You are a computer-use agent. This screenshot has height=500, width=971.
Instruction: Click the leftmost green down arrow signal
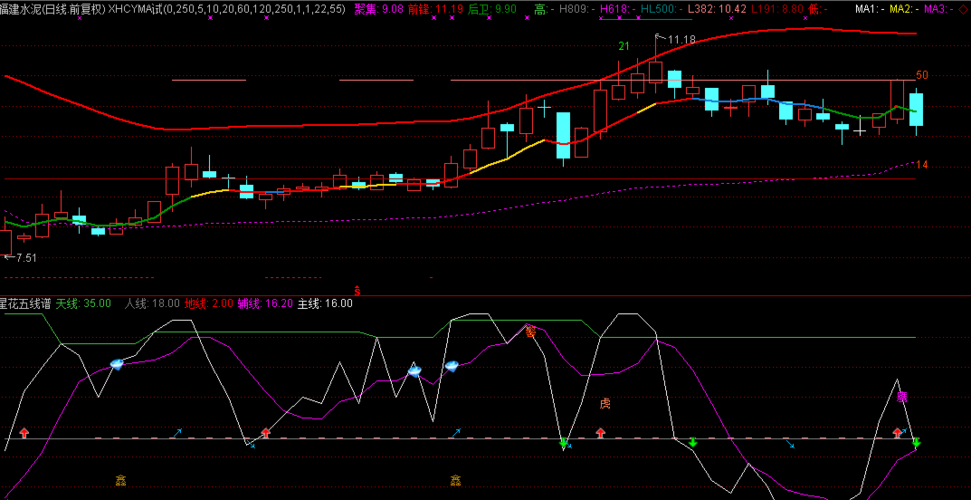[x=564, y=442]
